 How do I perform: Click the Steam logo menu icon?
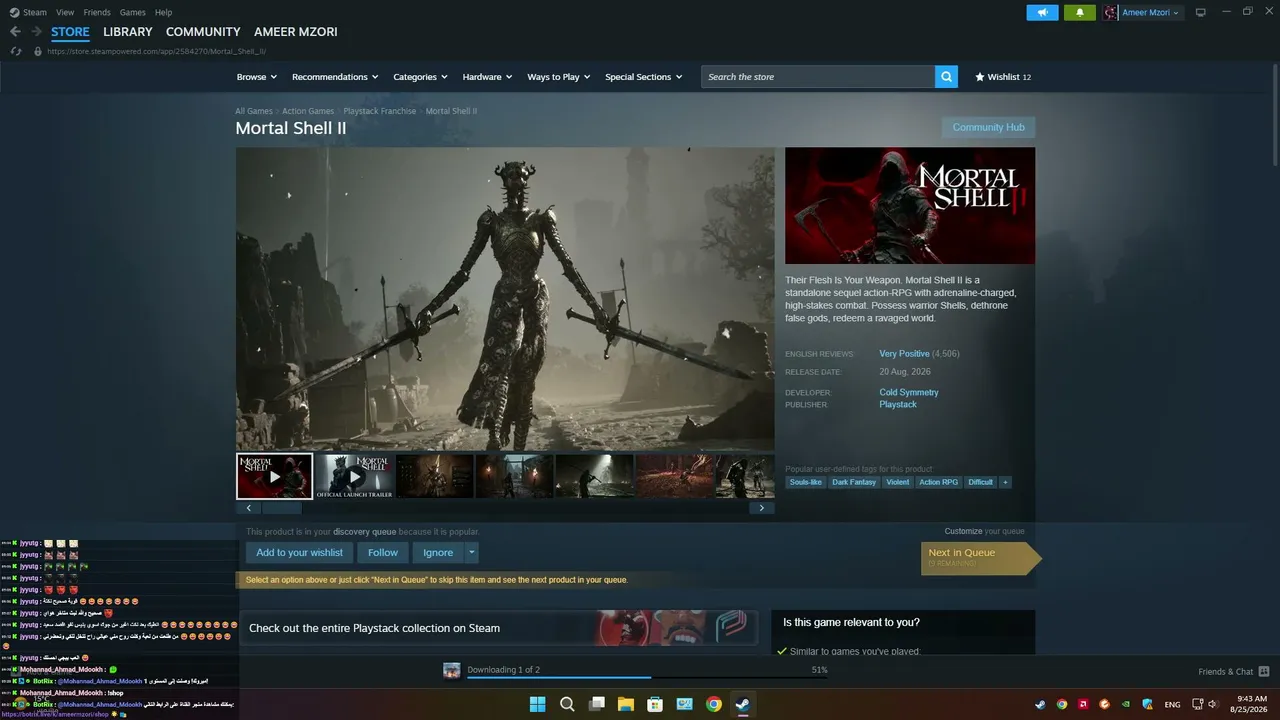tap(15, 12)
